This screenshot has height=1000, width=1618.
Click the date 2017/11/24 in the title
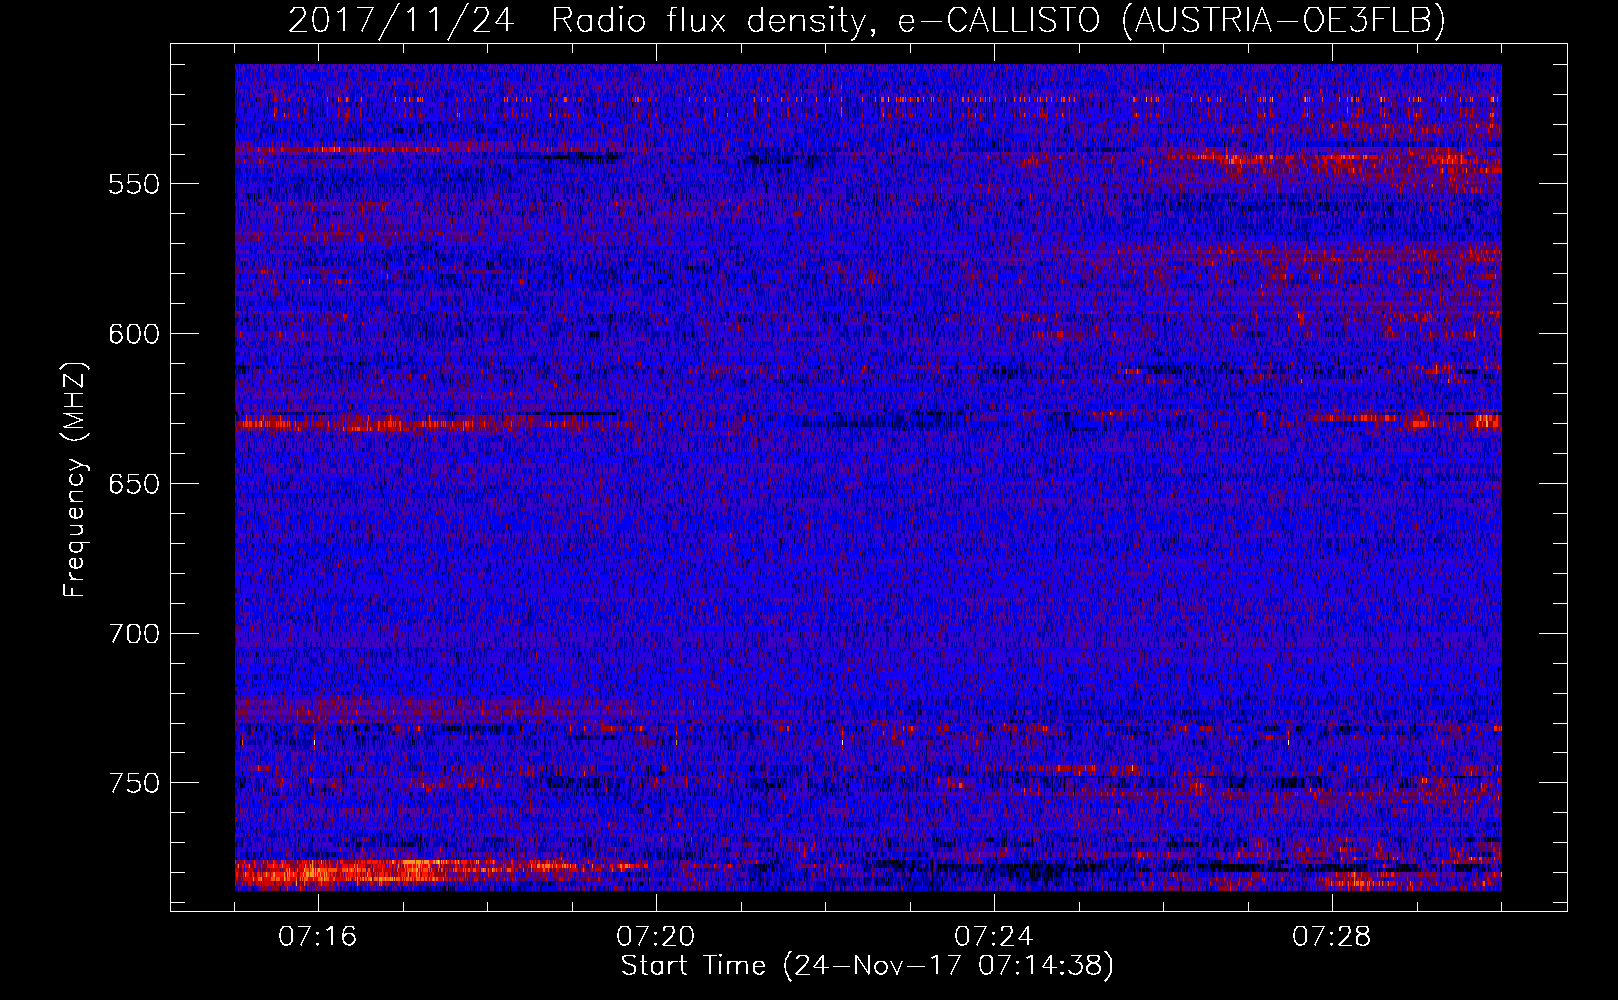[x=401, y=20]
